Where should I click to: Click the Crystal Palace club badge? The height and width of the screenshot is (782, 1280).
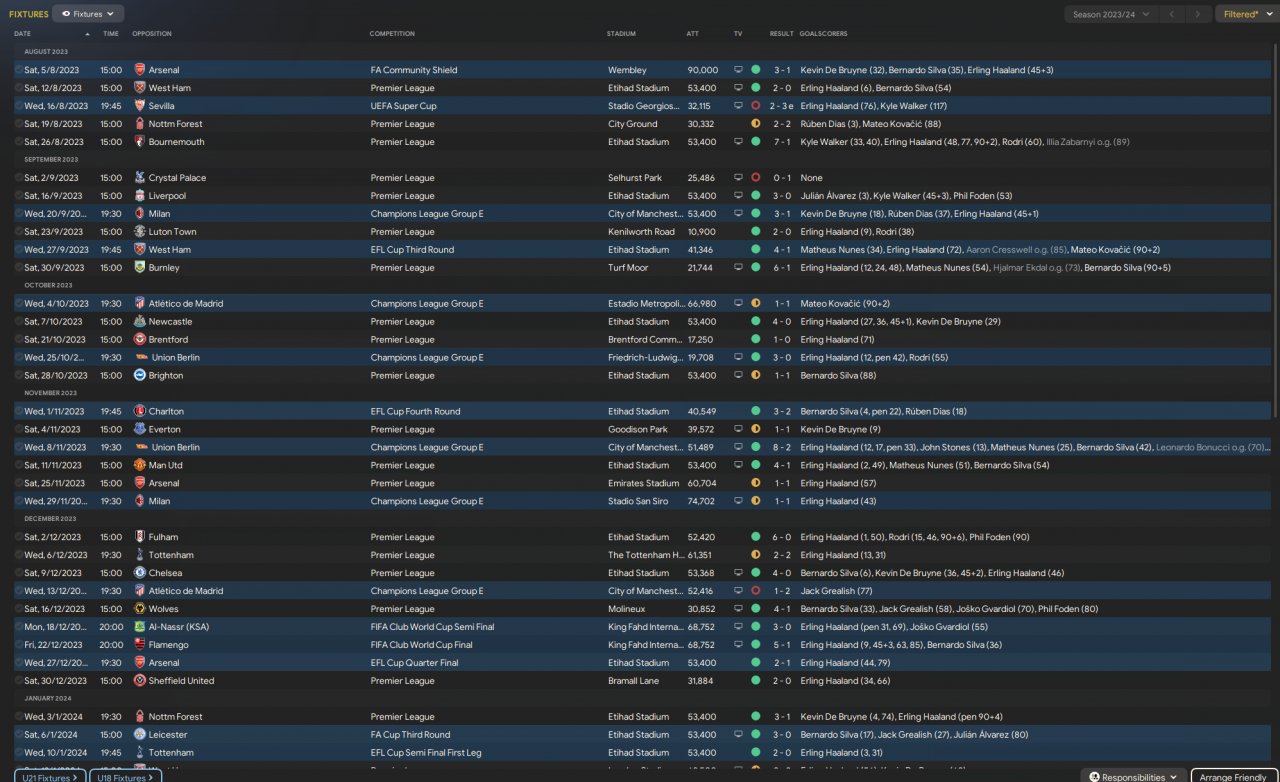point(140,178)
